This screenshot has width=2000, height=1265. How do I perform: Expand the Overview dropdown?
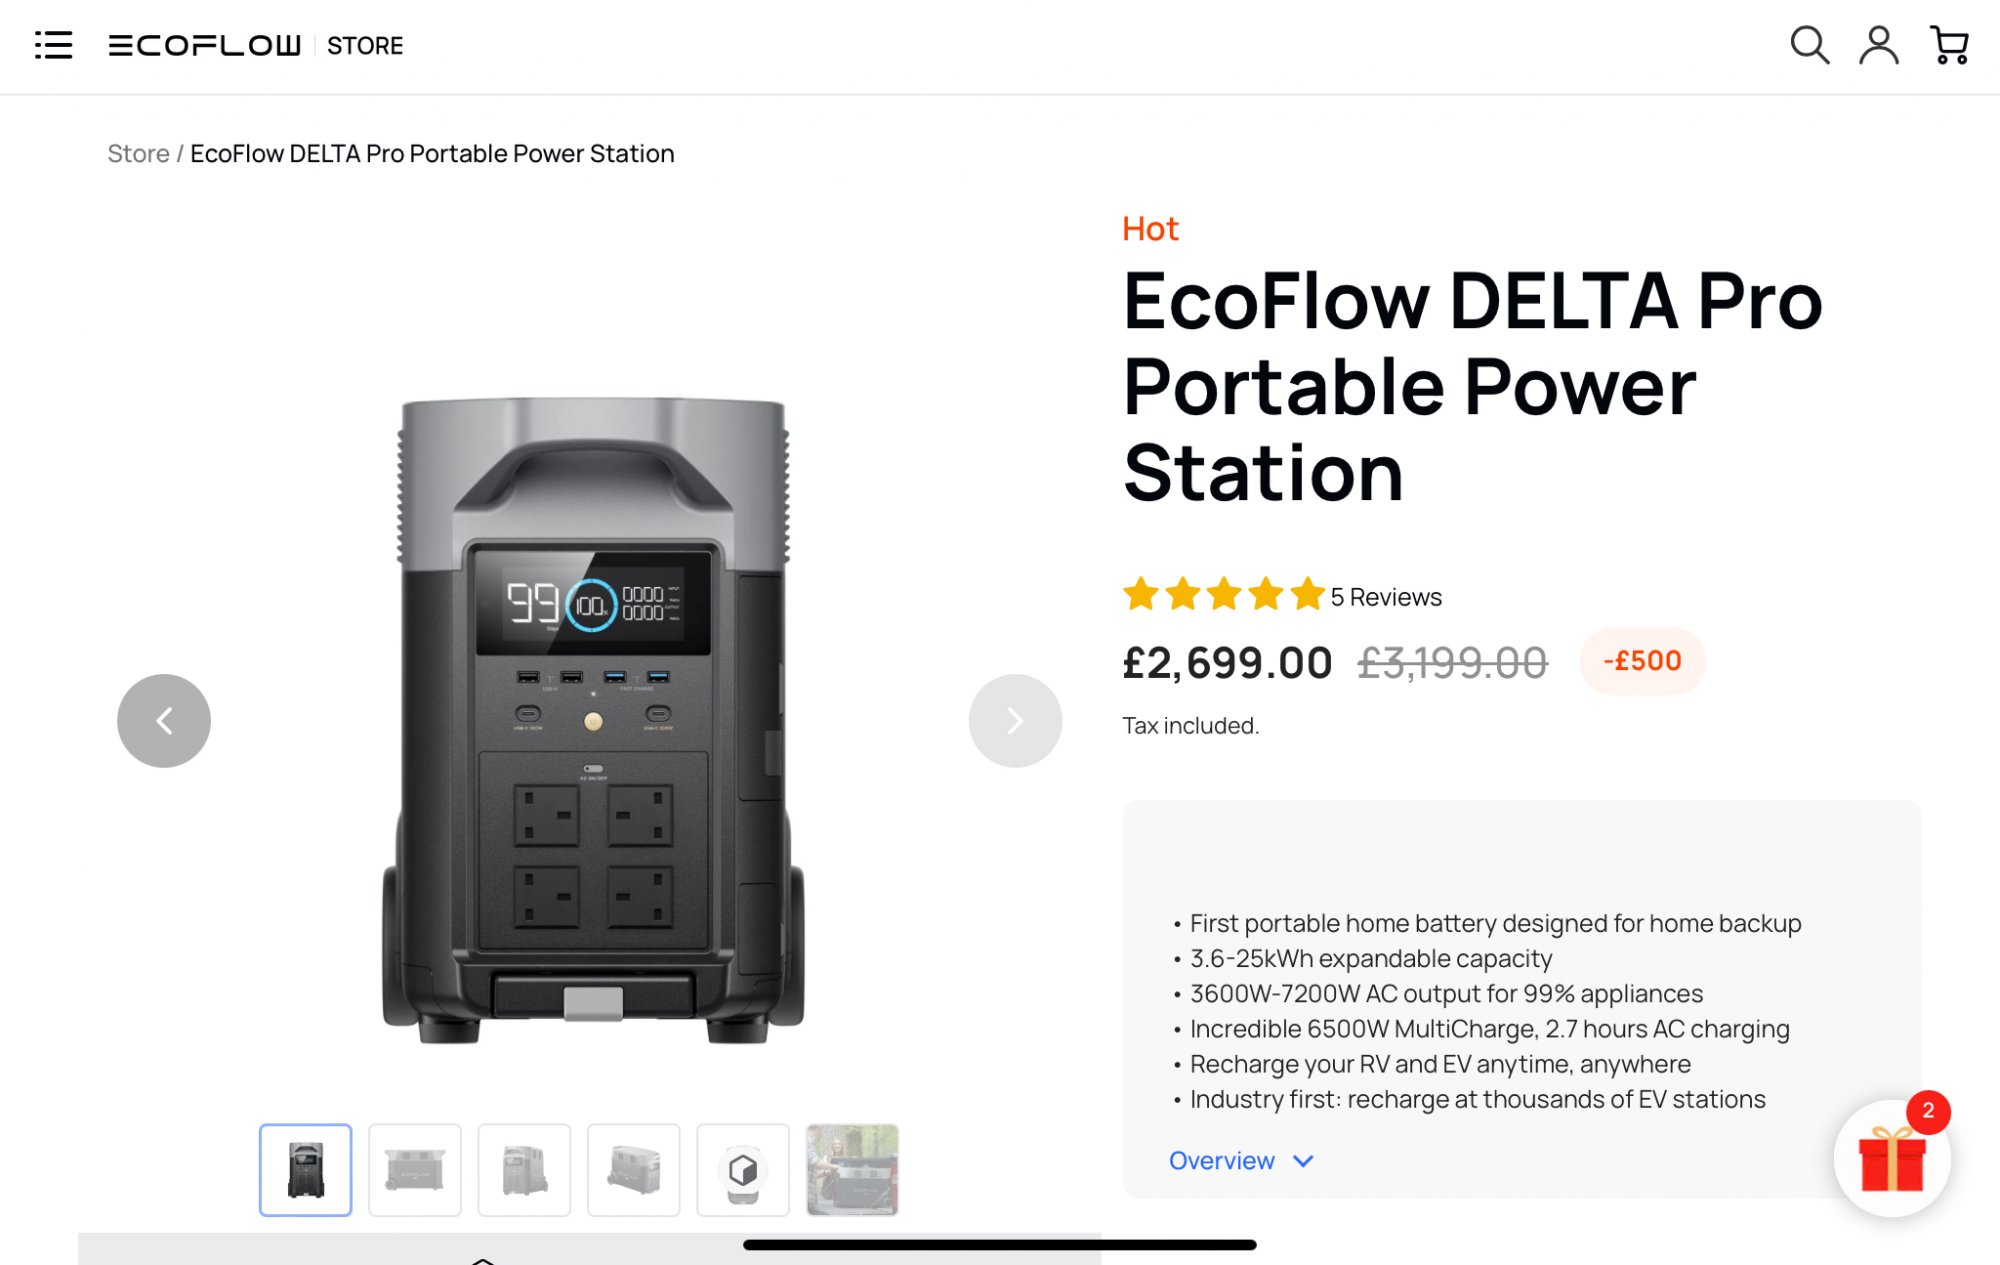click(1240, 1161)
